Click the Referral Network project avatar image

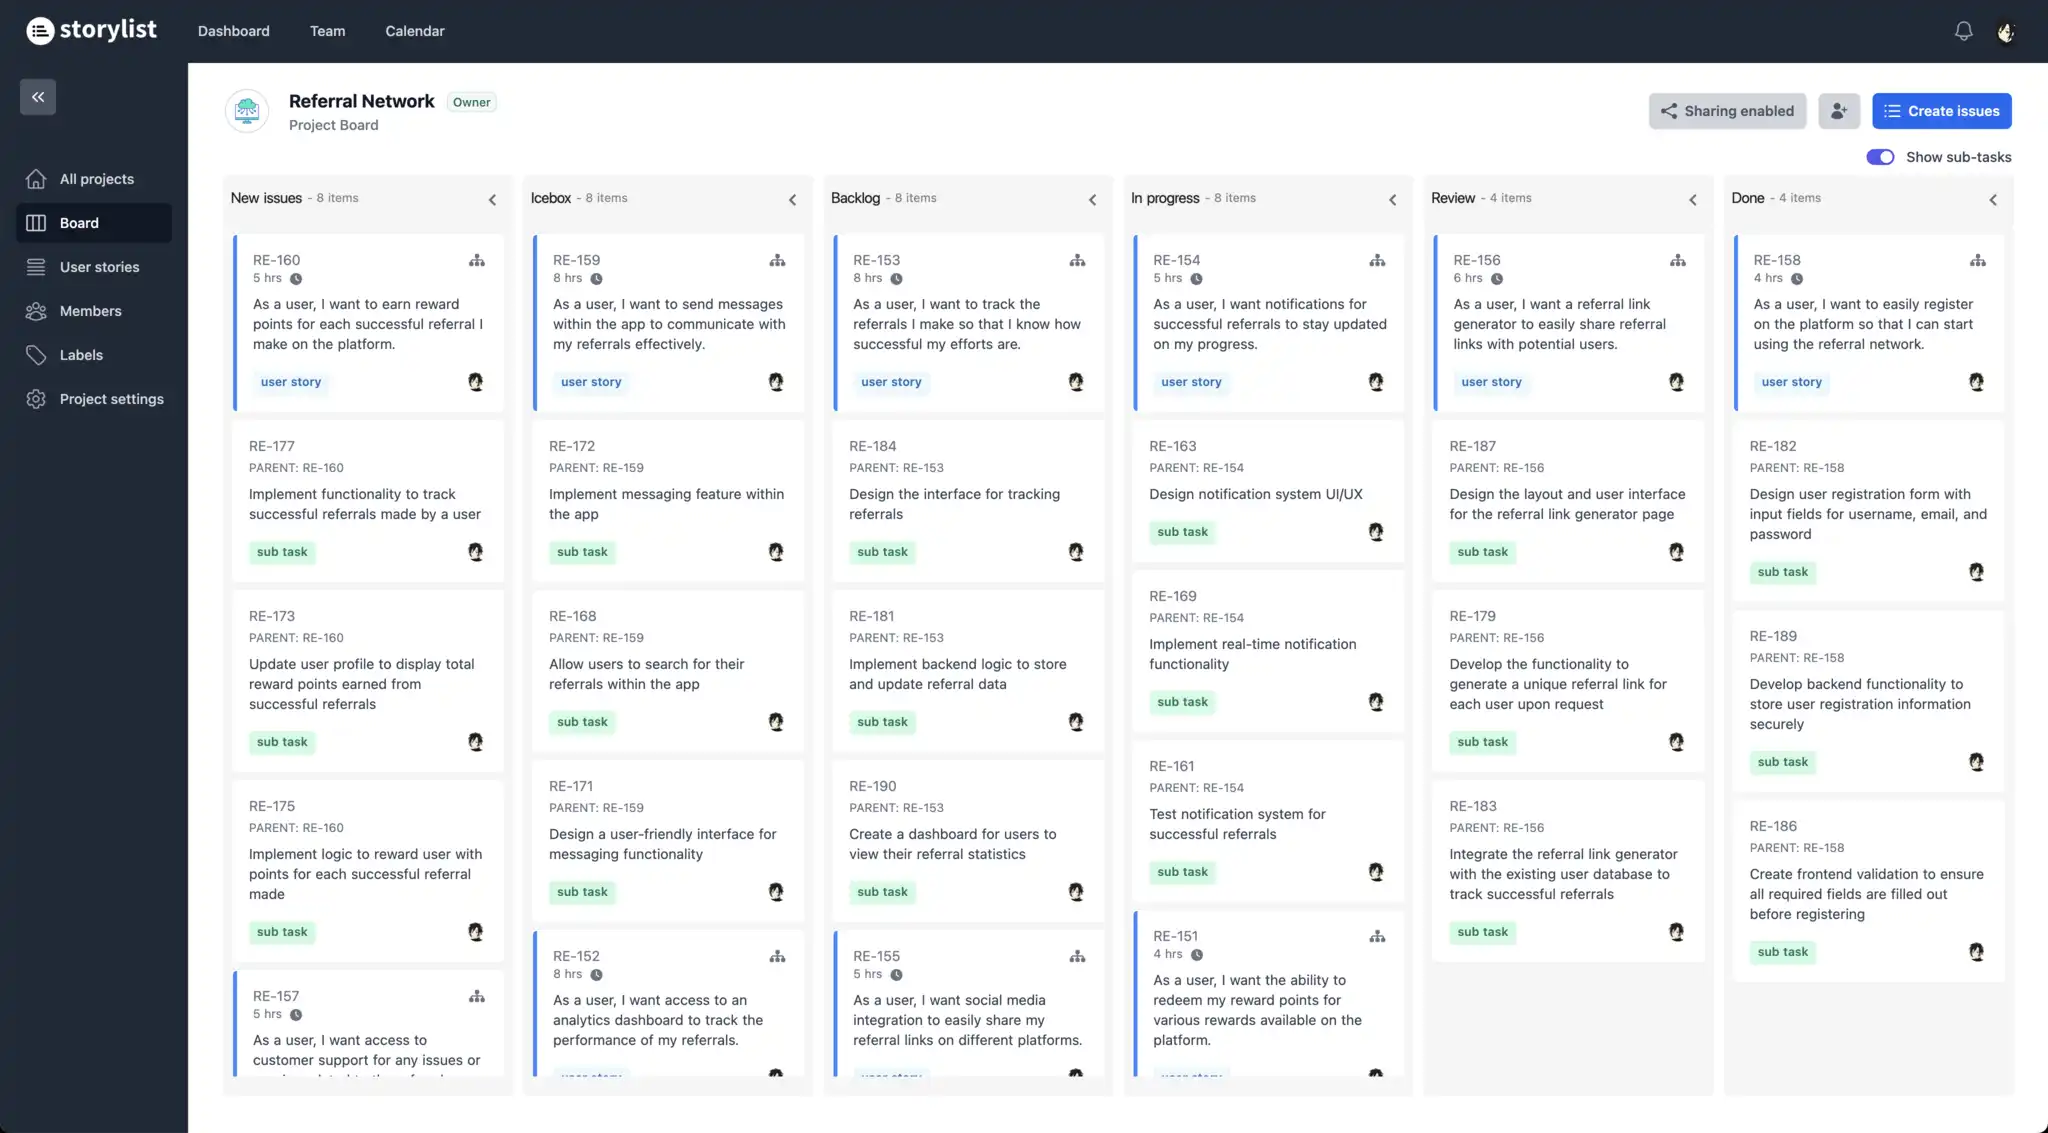click(246, 111)
